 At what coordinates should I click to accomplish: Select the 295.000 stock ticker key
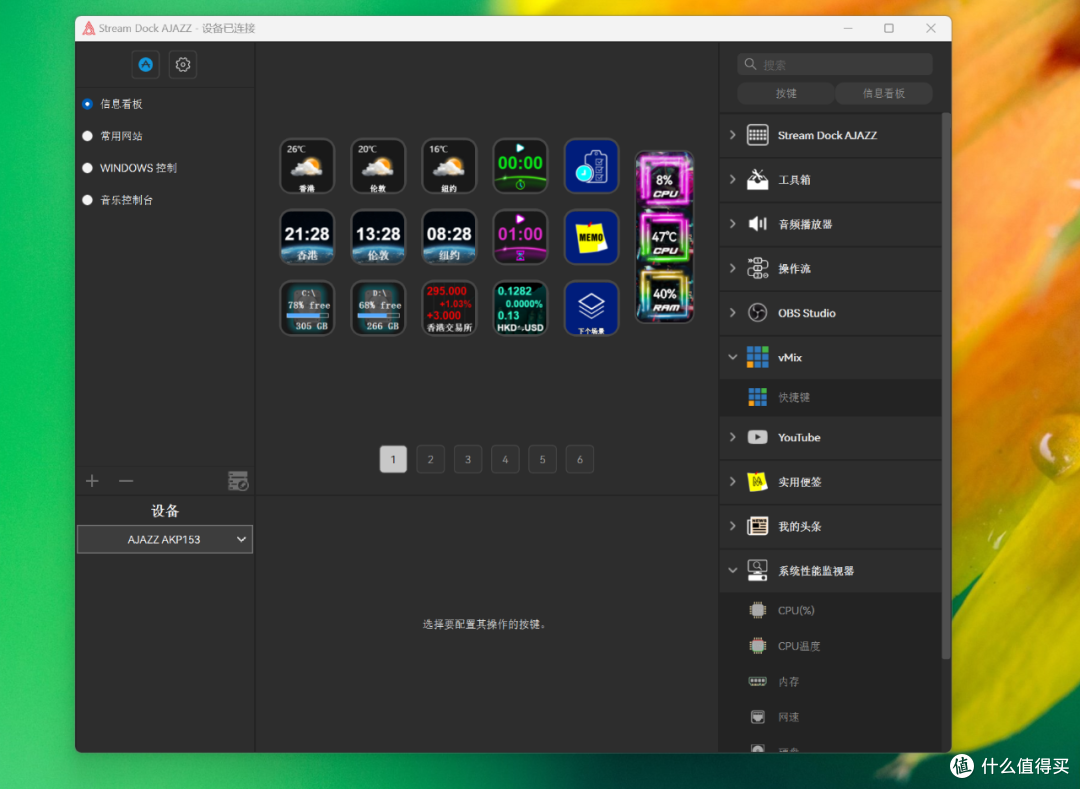click(449, 308)
